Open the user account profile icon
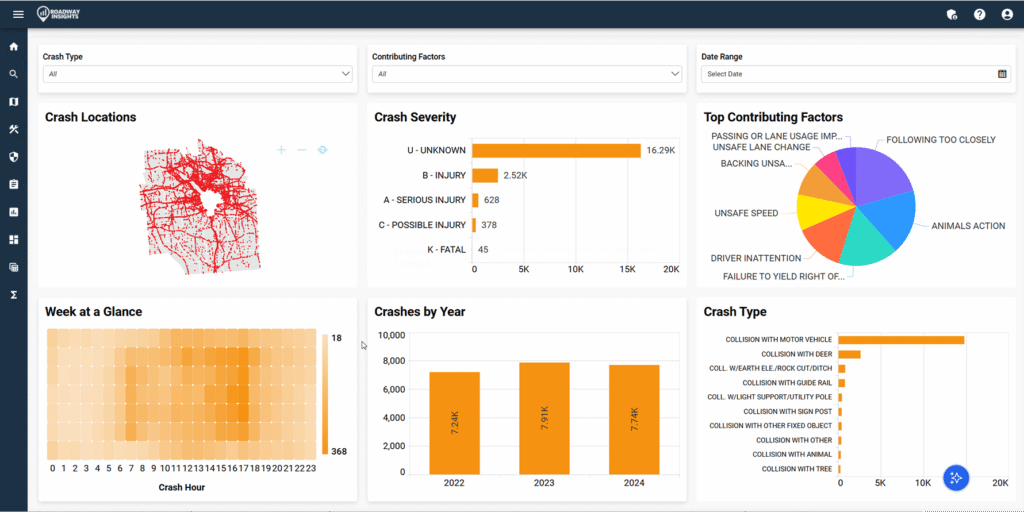 point(1006,14)
